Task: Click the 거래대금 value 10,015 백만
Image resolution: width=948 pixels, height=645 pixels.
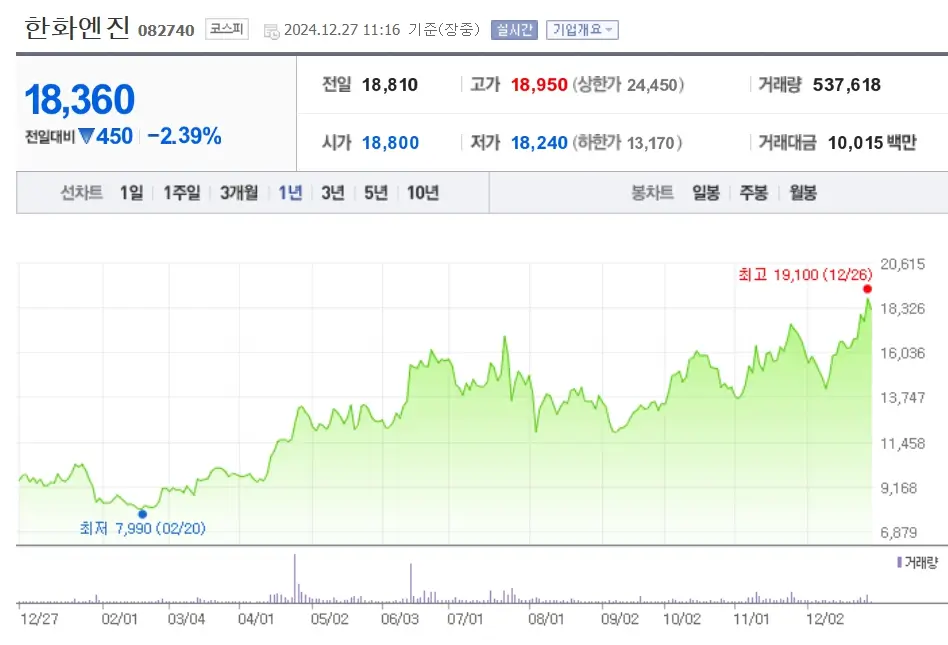Action: click(872, 143)
